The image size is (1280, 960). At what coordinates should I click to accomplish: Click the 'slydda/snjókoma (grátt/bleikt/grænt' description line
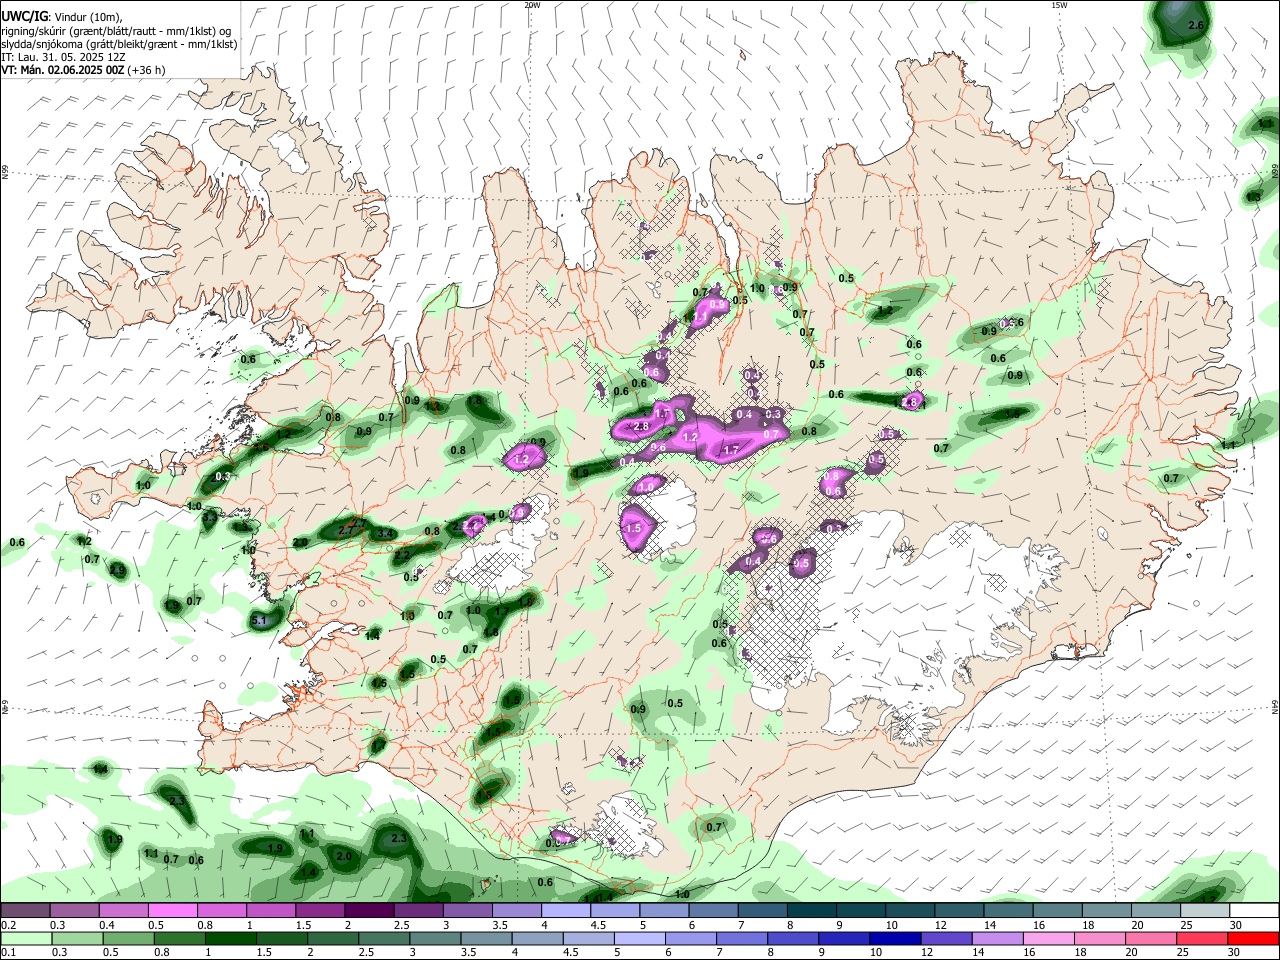pyautogui.click(x=119, y=44)
